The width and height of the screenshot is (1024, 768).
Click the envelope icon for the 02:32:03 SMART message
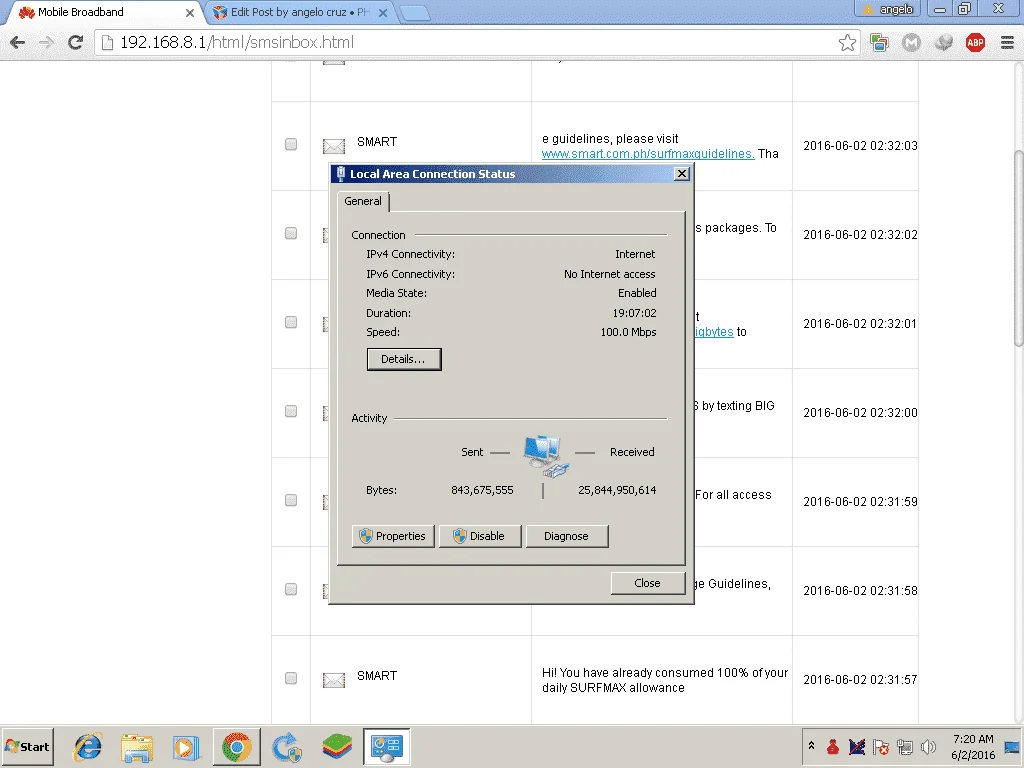tap(334, 145)
